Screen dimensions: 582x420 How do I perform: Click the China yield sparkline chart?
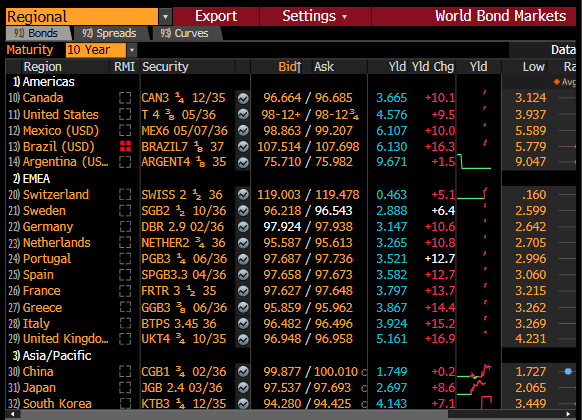[x=474, y=371]
